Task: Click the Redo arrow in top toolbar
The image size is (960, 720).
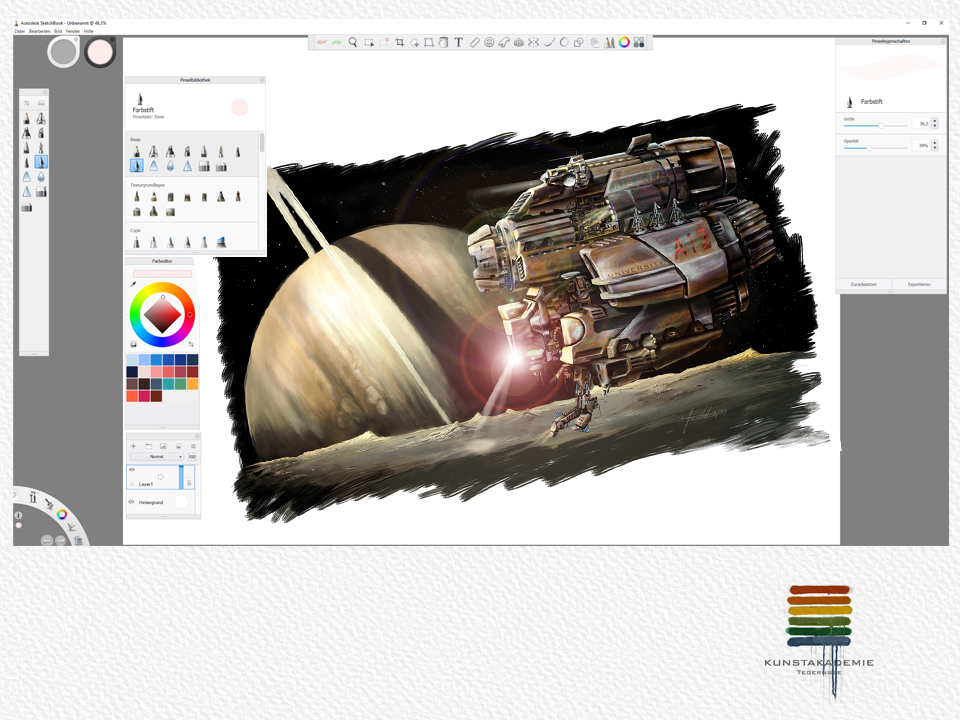Action: (337, 42)
